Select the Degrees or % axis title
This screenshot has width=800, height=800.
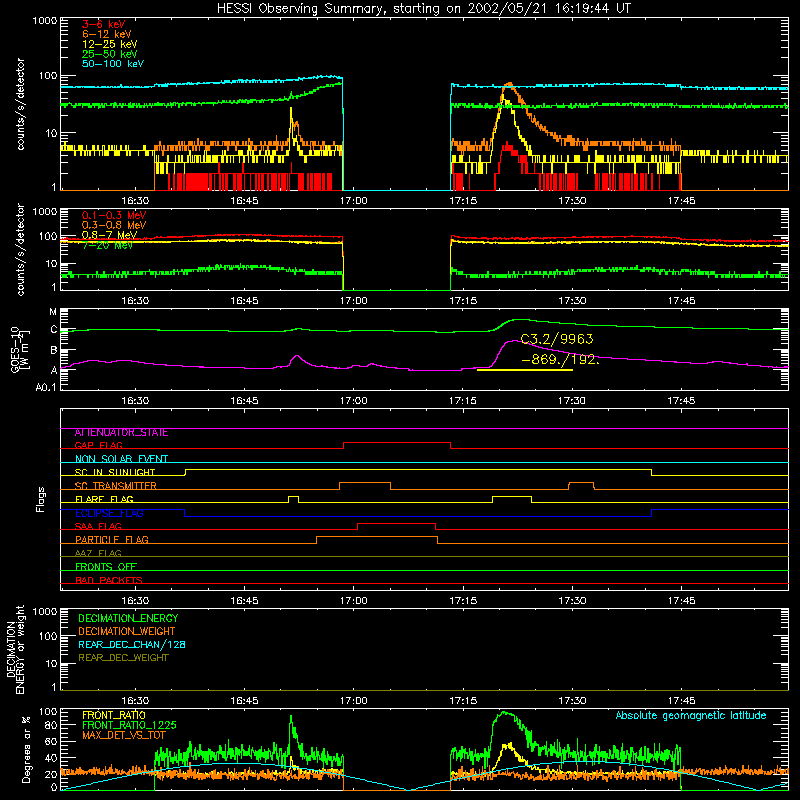click(x=26, y=749)
